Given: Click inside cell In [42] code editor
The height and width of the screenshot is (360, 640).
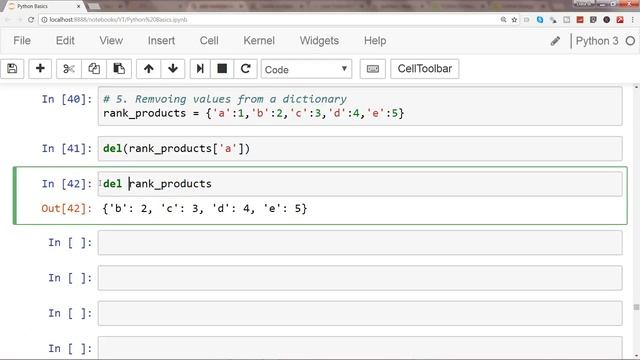Looking at the screenshot, I should coord(360,184).
